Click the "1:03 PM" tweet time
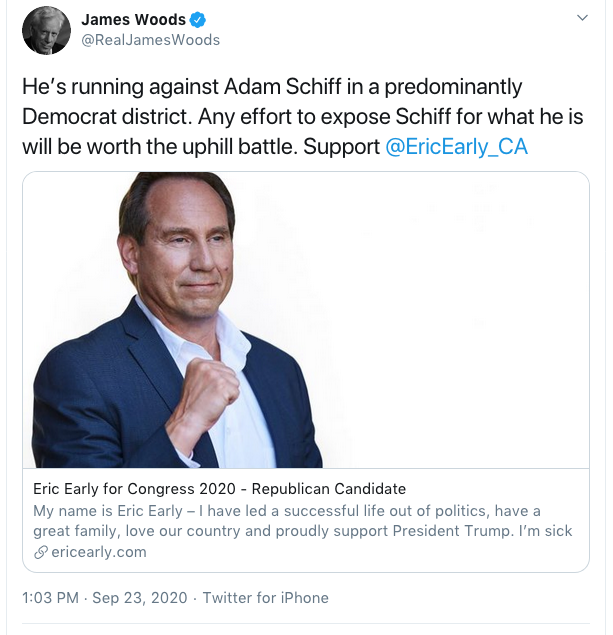This screenshot has height=635, width=613. pos(52,598)
